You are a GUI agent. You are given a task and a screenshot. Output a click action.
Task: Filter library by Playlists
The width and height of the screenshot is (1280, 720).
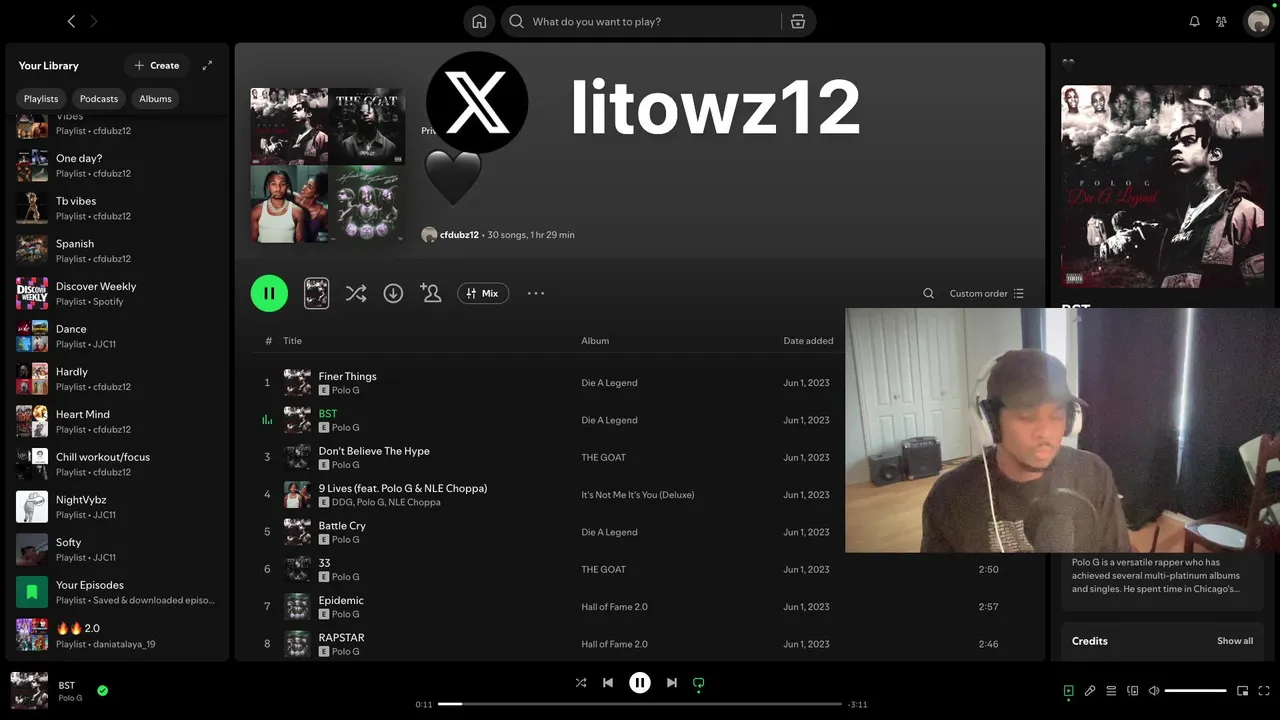(x=41, y=98)
